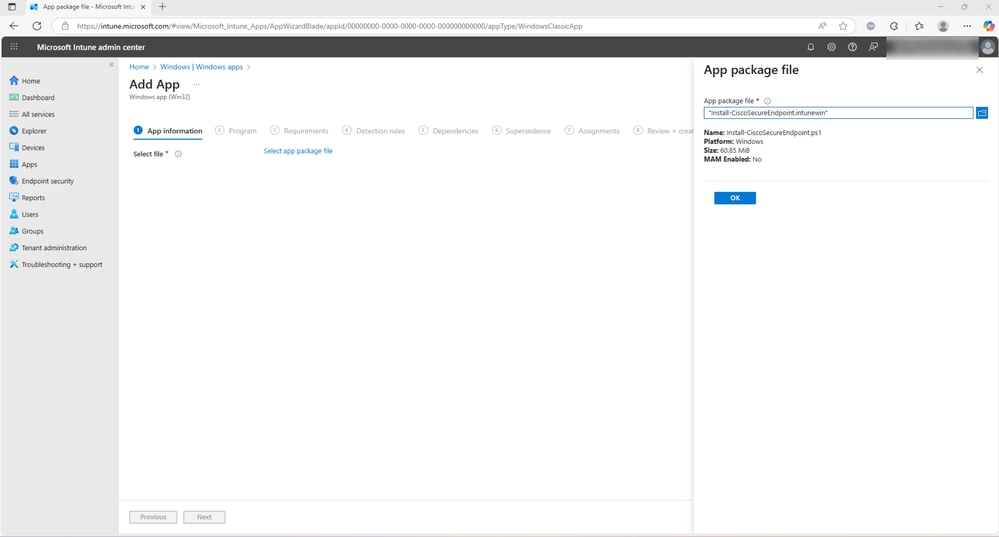Open browser Settings and more menu
This screenshot has height=537, width=999.
pos(967,26)
